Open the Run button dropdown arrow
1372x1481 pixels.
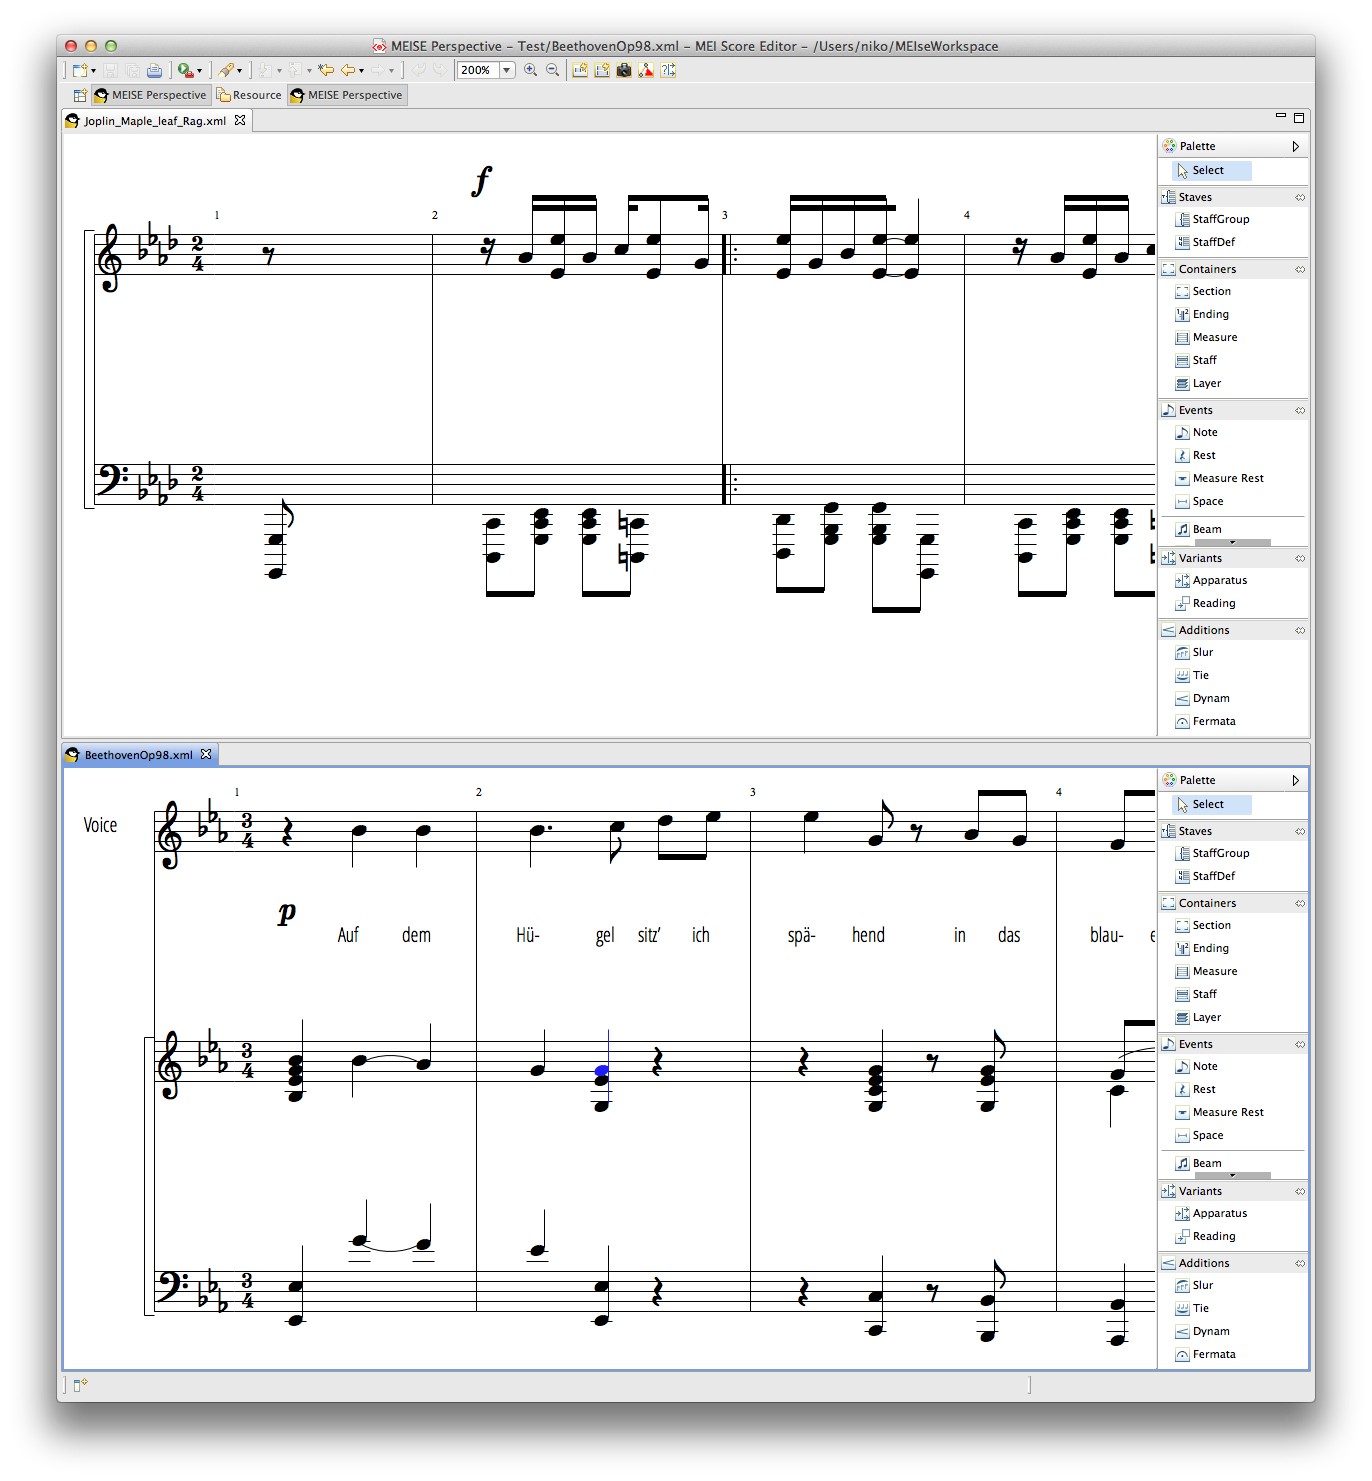(x=199, y=71)
